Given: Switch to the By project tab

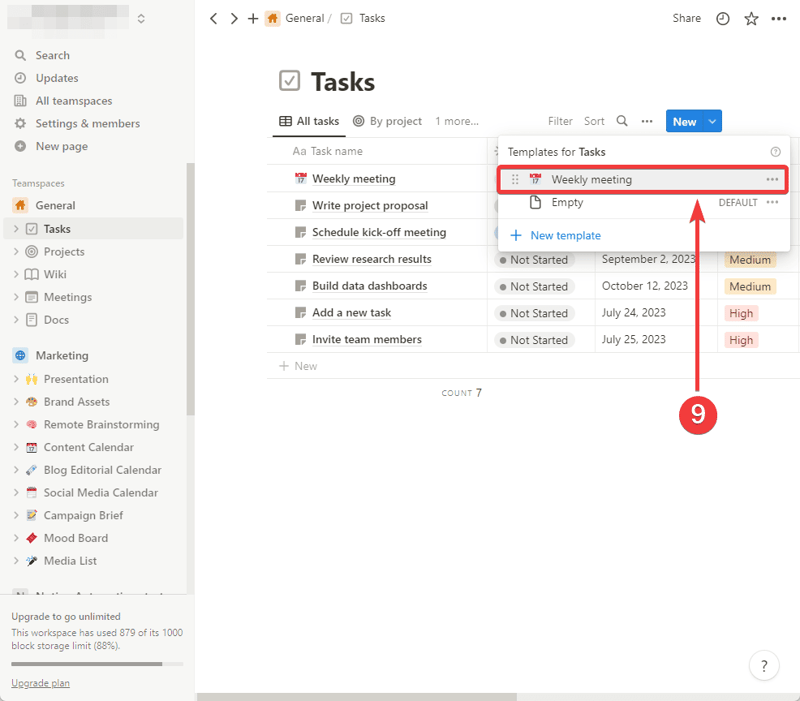Looking at the screenshot, I should 387,121.
